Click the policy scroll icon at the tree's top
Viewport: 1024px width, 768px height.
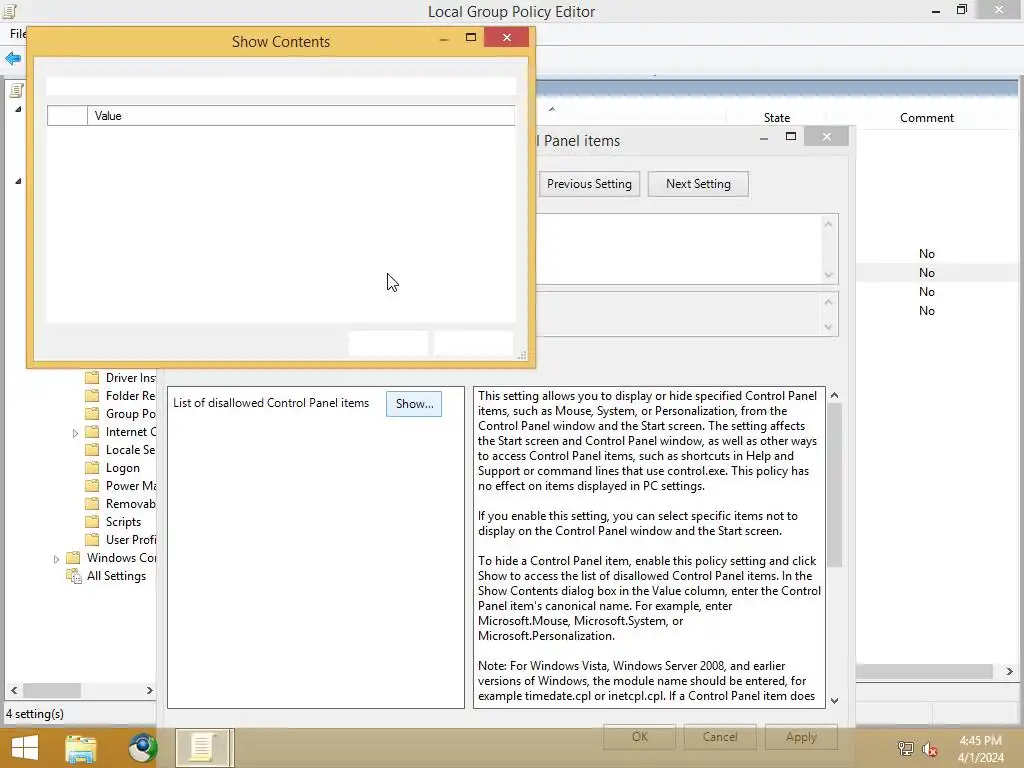pos(16,91)
